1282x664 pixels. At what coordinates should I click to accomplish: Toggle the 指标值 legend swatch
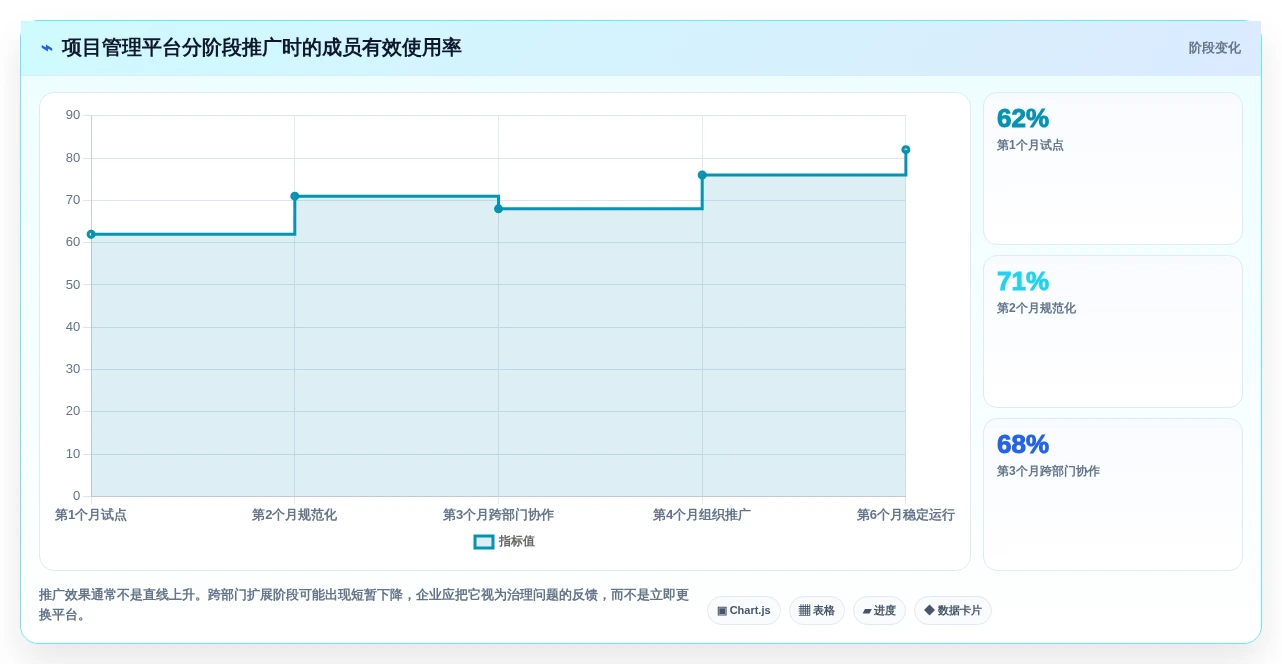point(484,542)
